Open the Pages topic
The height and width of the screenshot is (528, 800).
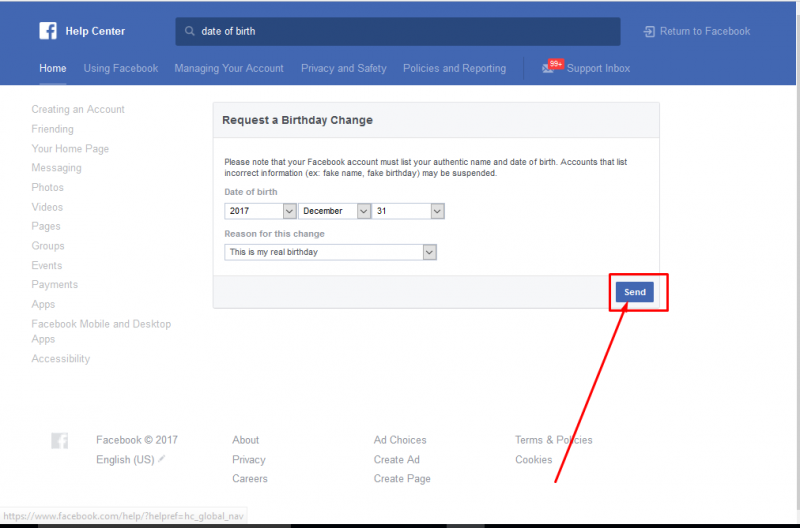pyautogui.click(x=46, y=226)
